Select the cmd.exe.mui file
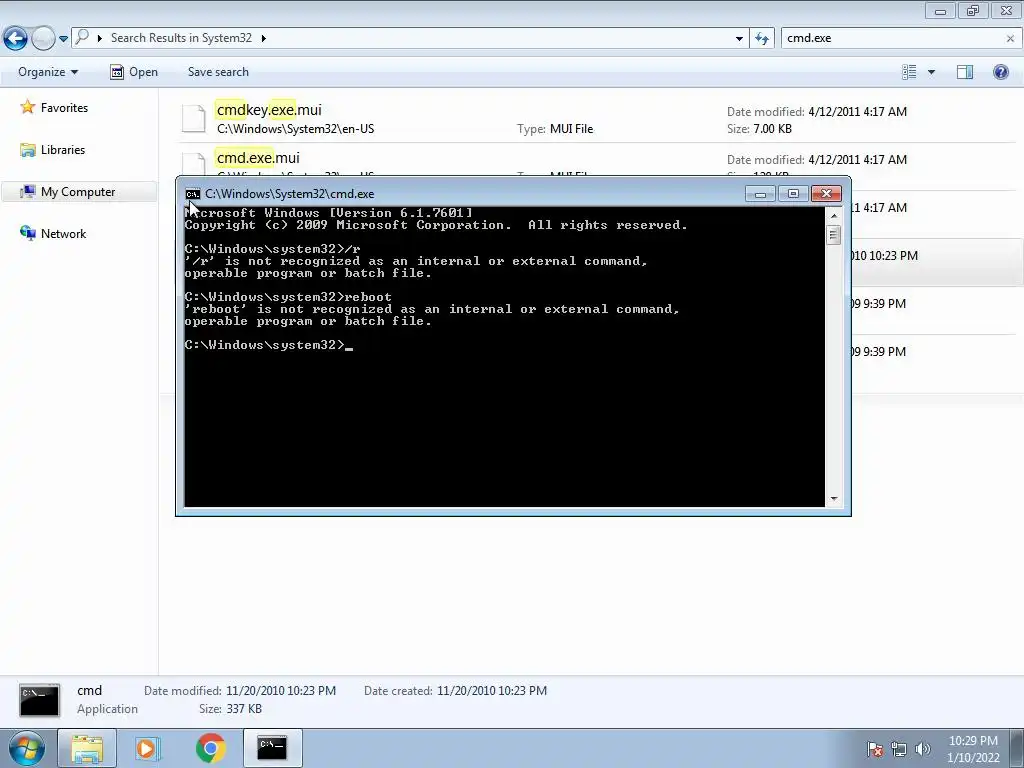Image resolution: width=1024 pixels, height=768 pixels. click(258, 157)
